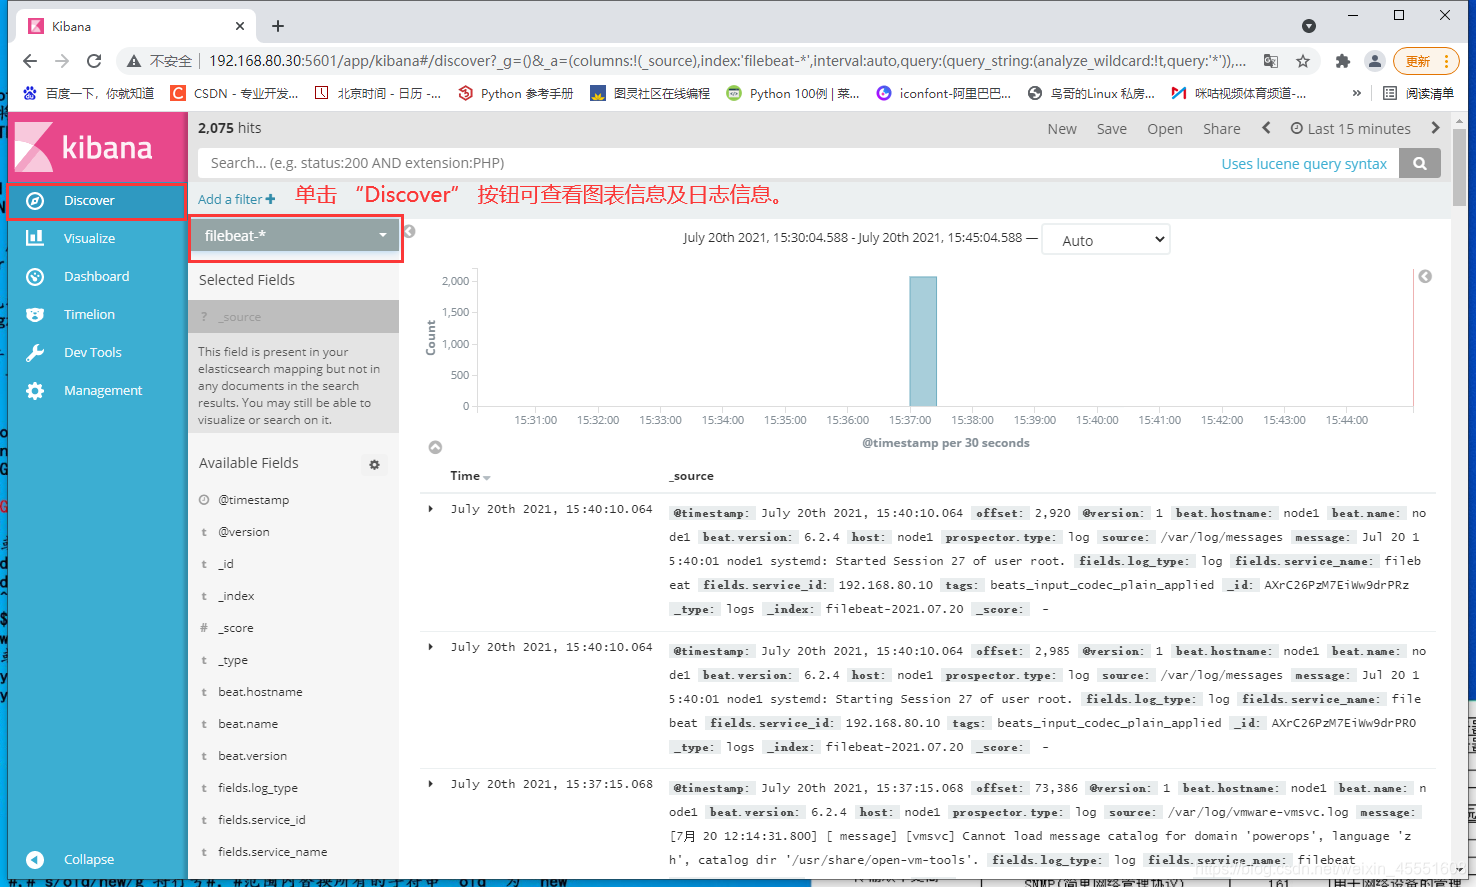Select the fields.service_name field
Screen dimensions: 1476x887
tap(273, 852)
